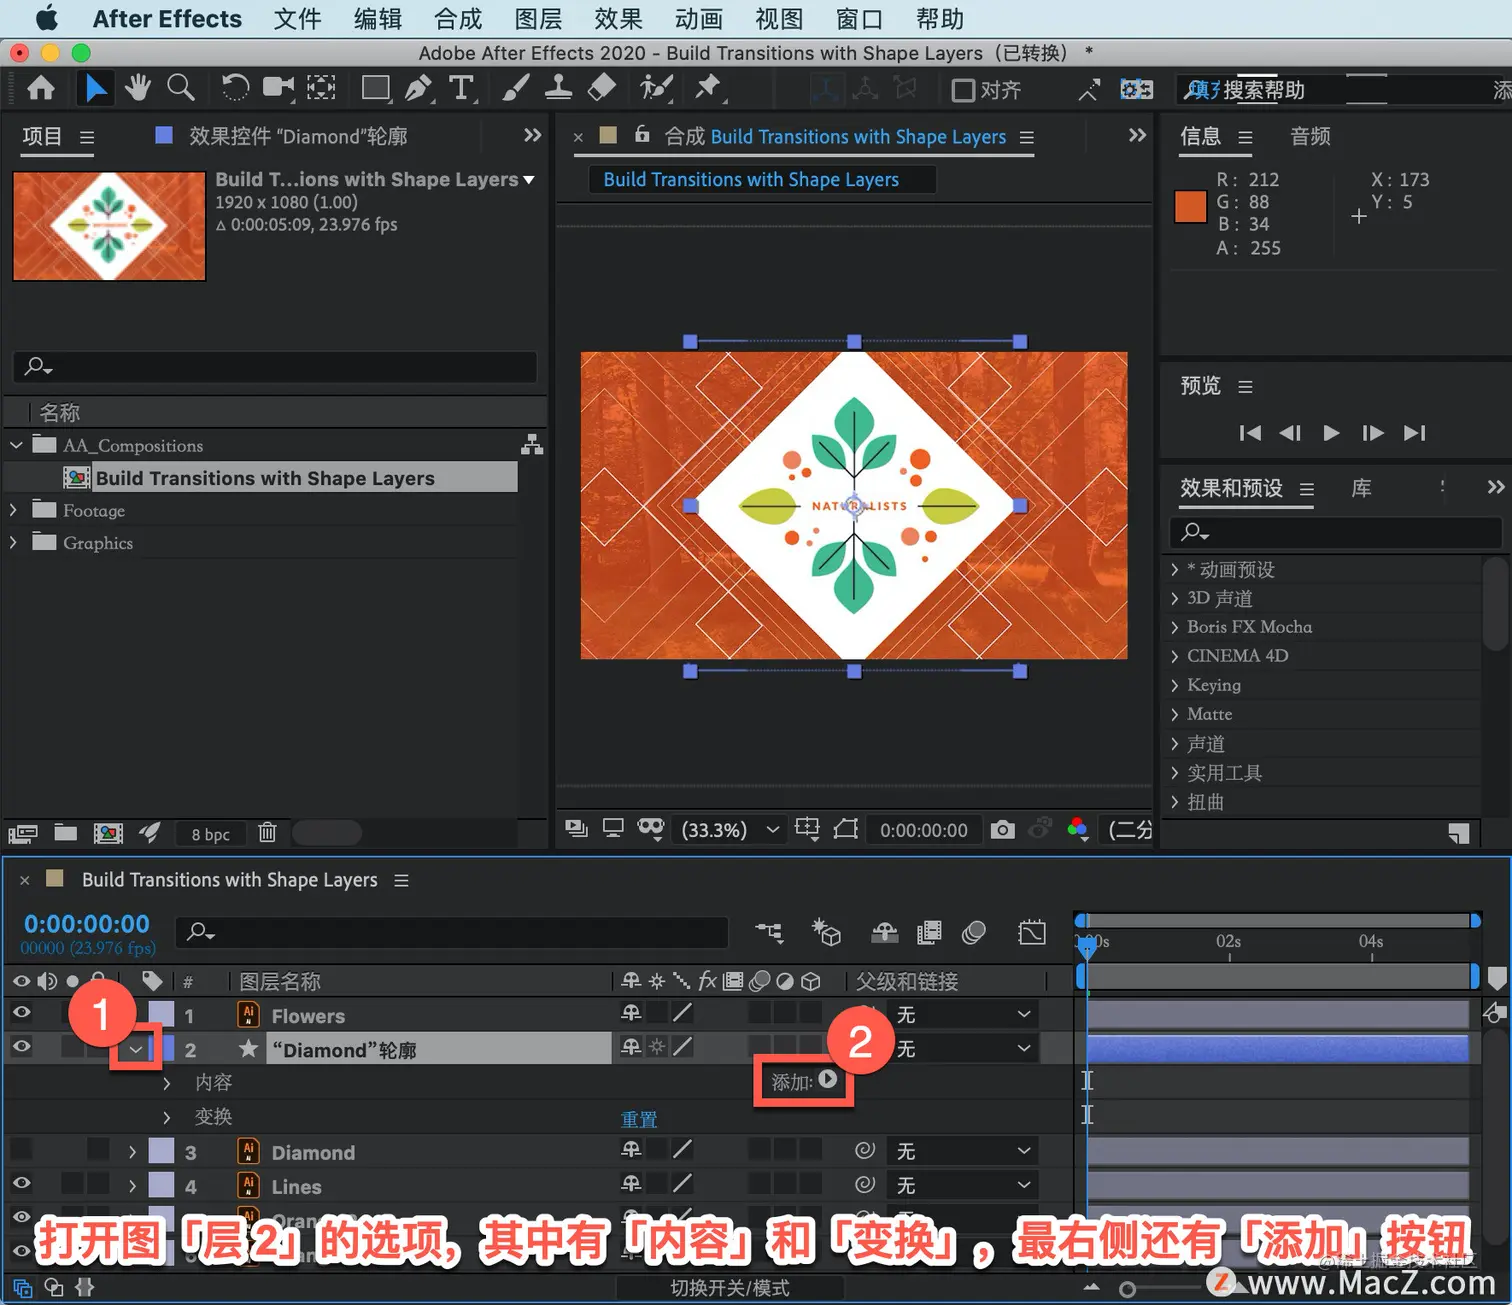Toggle mask and shape path visibility icon
This screenshot has height=1305, width=1512.
coord(651,828)
